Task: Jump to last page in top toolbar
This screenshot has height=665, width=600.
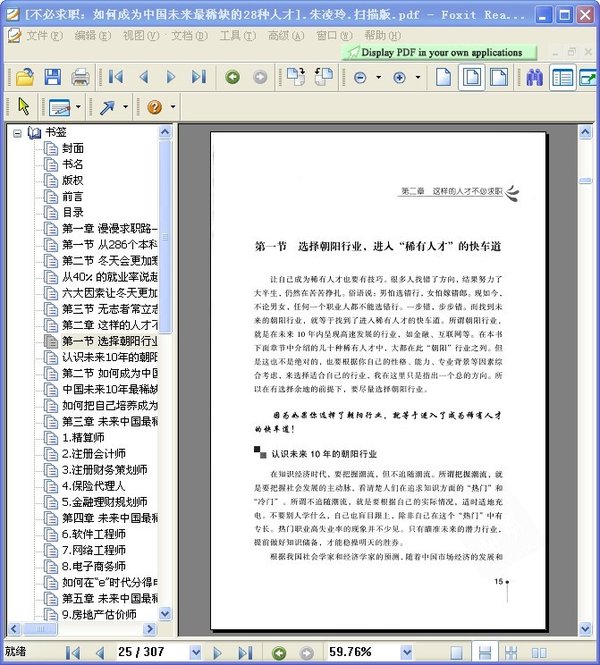Action: click(199, 77)
